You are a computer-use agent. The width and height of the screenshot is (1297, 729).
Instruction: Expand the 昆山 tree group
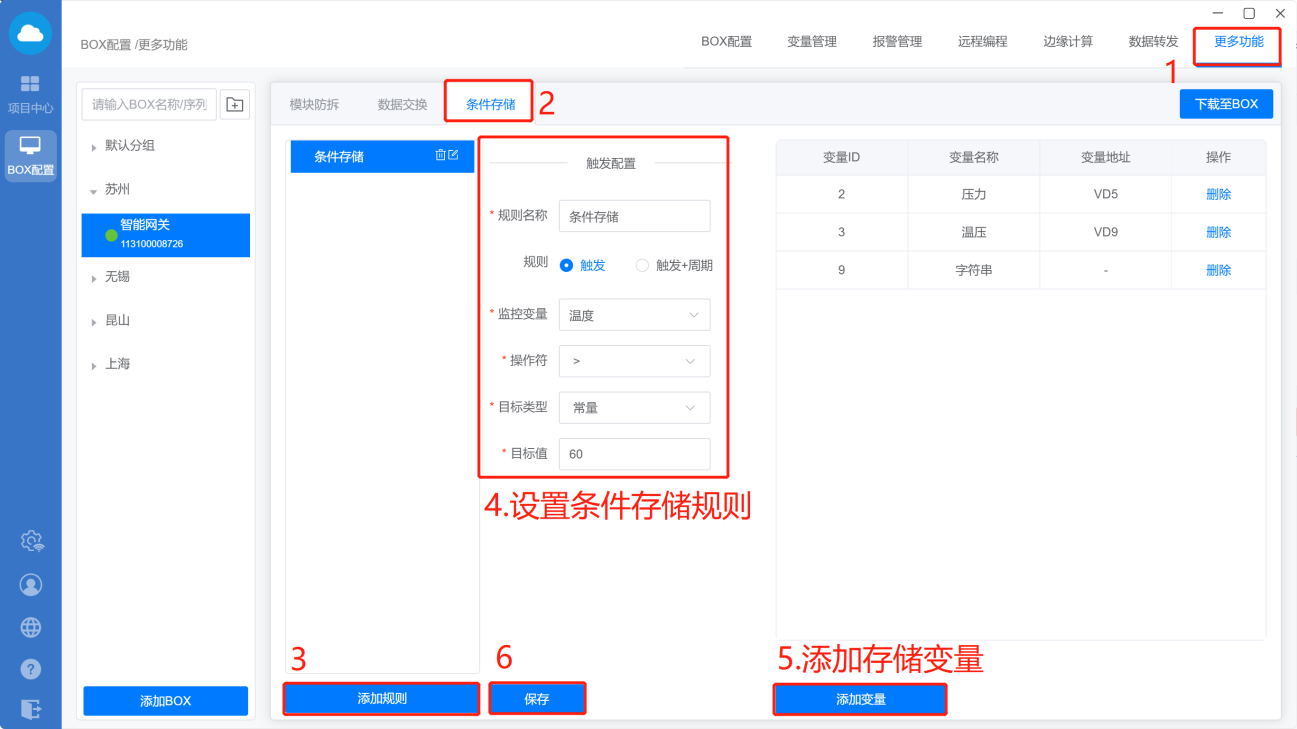[x=94, y=322]
